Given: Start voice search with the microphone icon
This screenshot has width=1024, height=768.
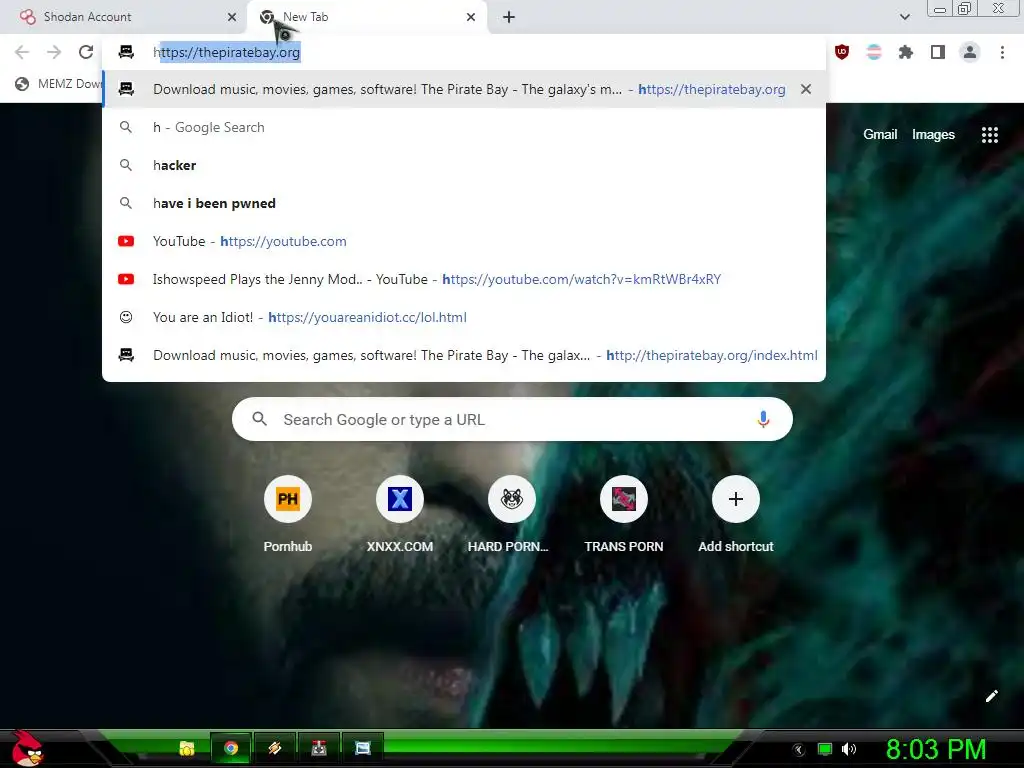Looking at the screenshot, I should (763, 419).
